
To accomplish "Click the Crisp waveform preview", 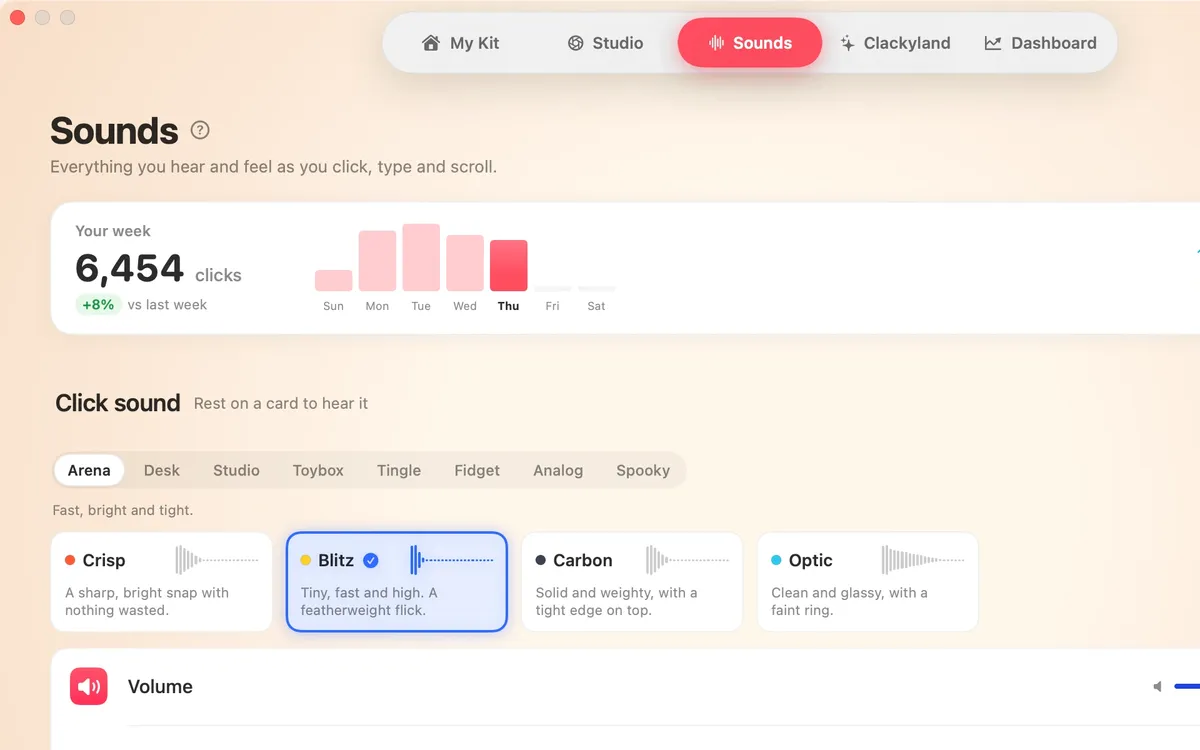I will tap(217, 560).
